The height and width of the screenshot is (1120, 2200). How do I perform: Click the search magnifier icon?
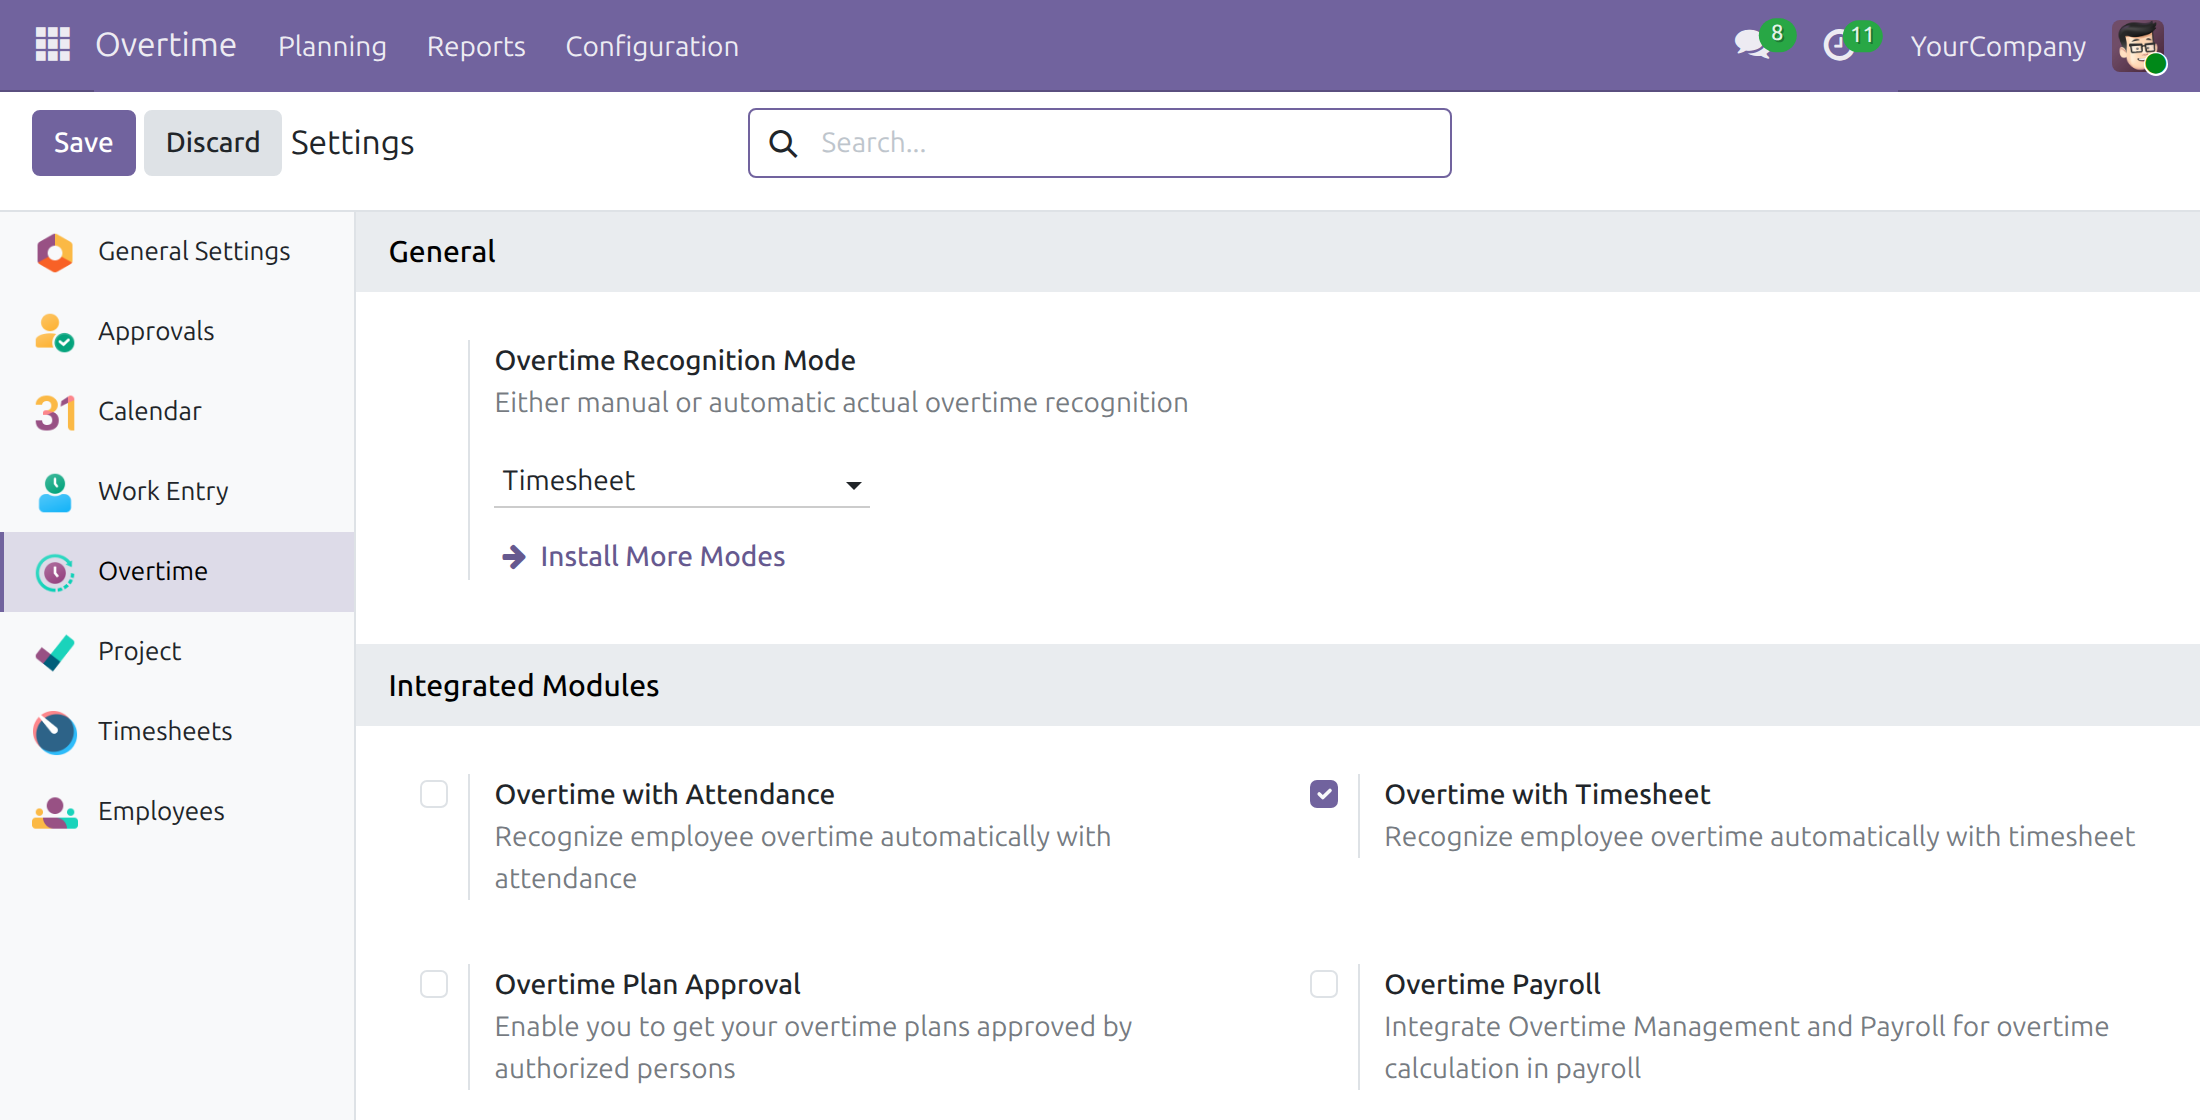tap(783, 143)
